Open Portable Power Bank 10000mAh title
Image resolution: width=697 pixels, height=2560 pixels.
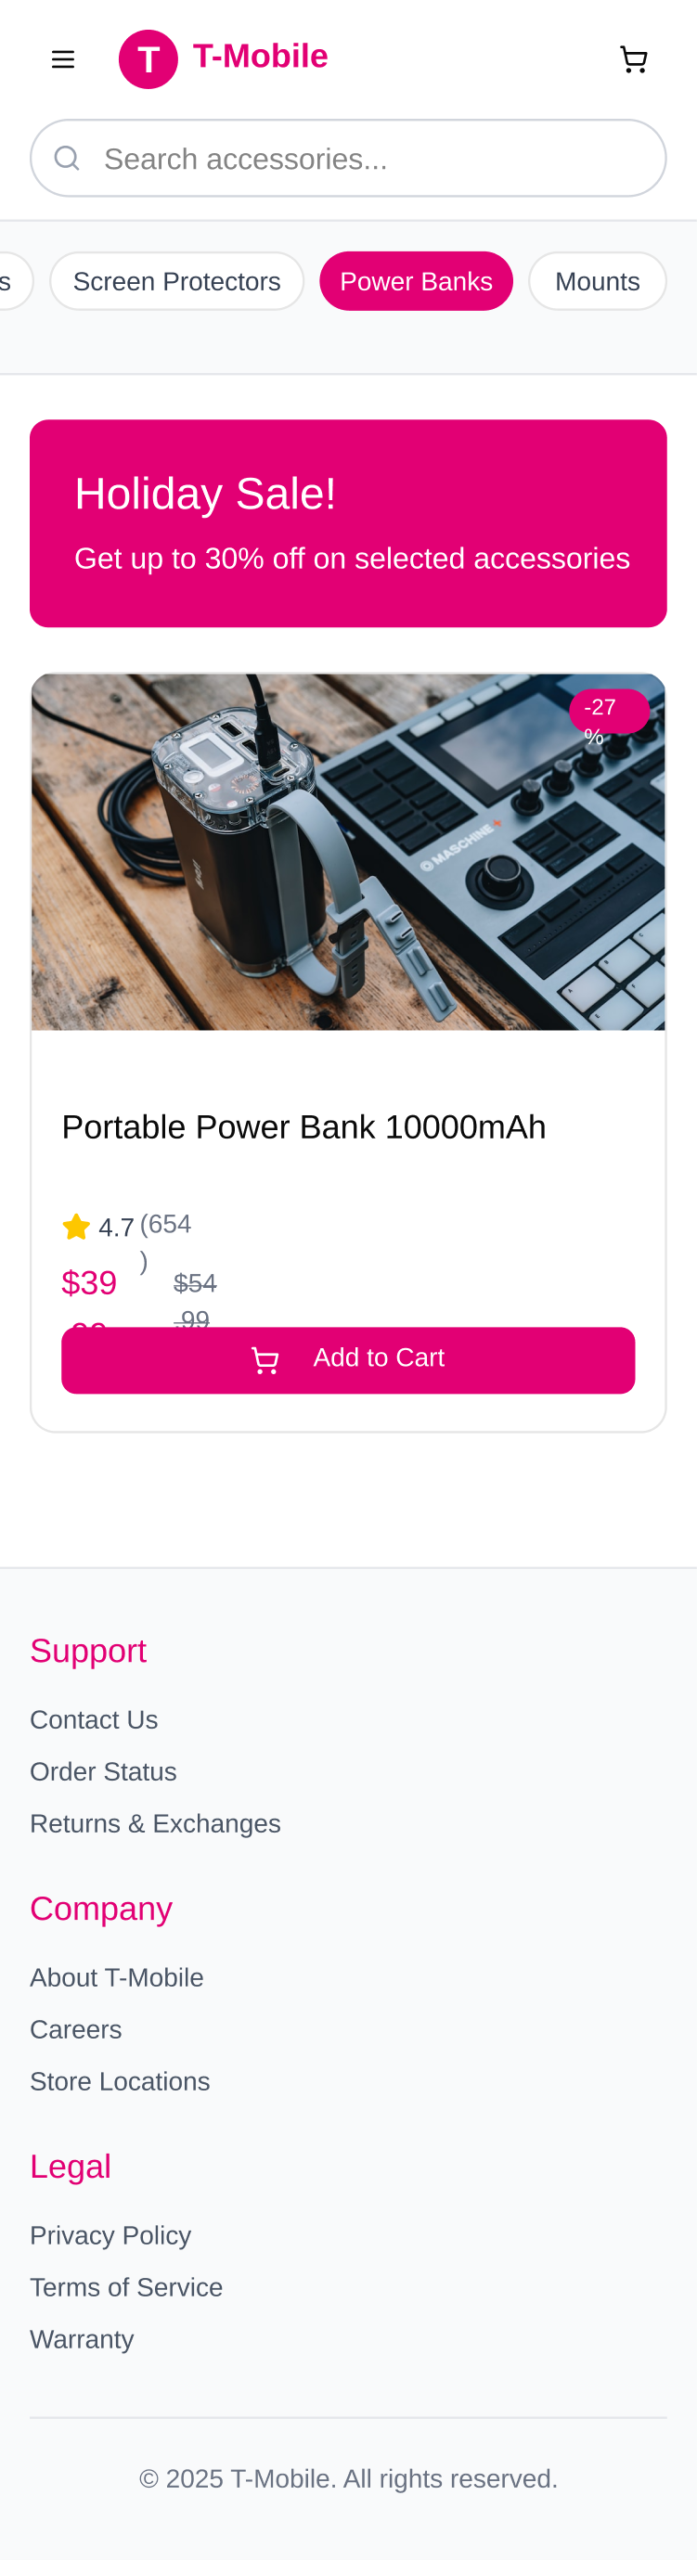(x=304, y=1127)
